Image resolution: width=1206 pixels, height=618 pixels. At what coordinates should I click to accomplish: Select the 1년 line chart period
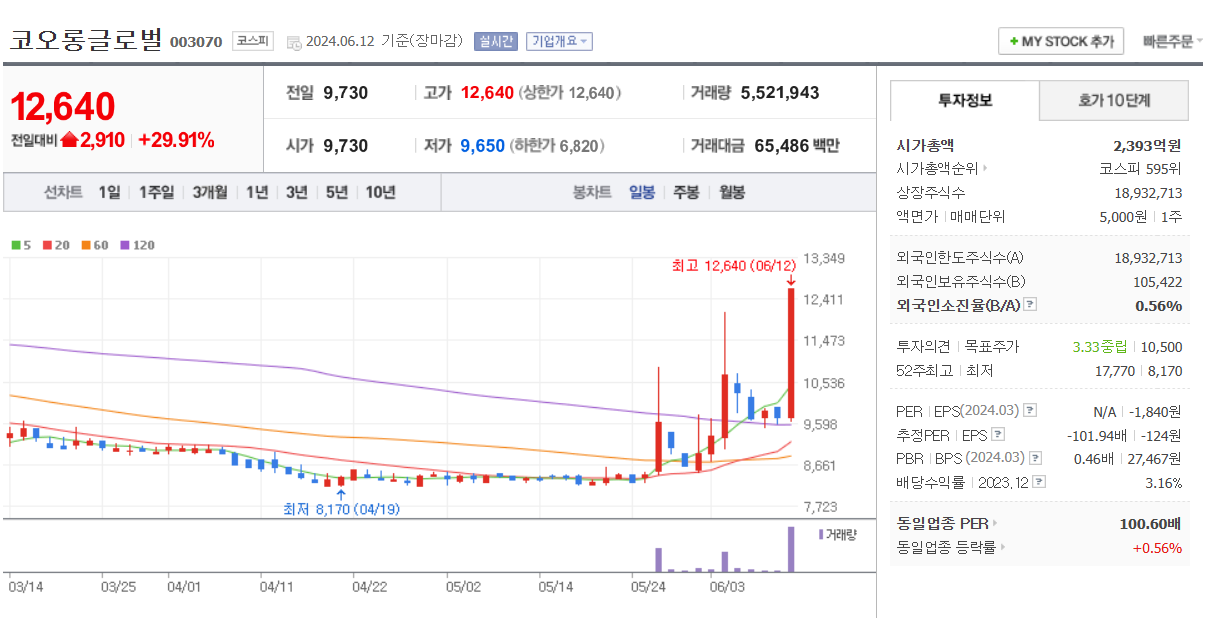257,192
